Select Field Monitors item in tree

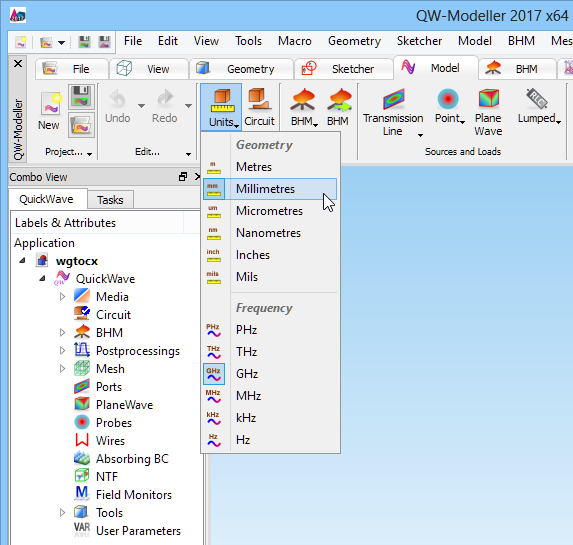[134, 495]
